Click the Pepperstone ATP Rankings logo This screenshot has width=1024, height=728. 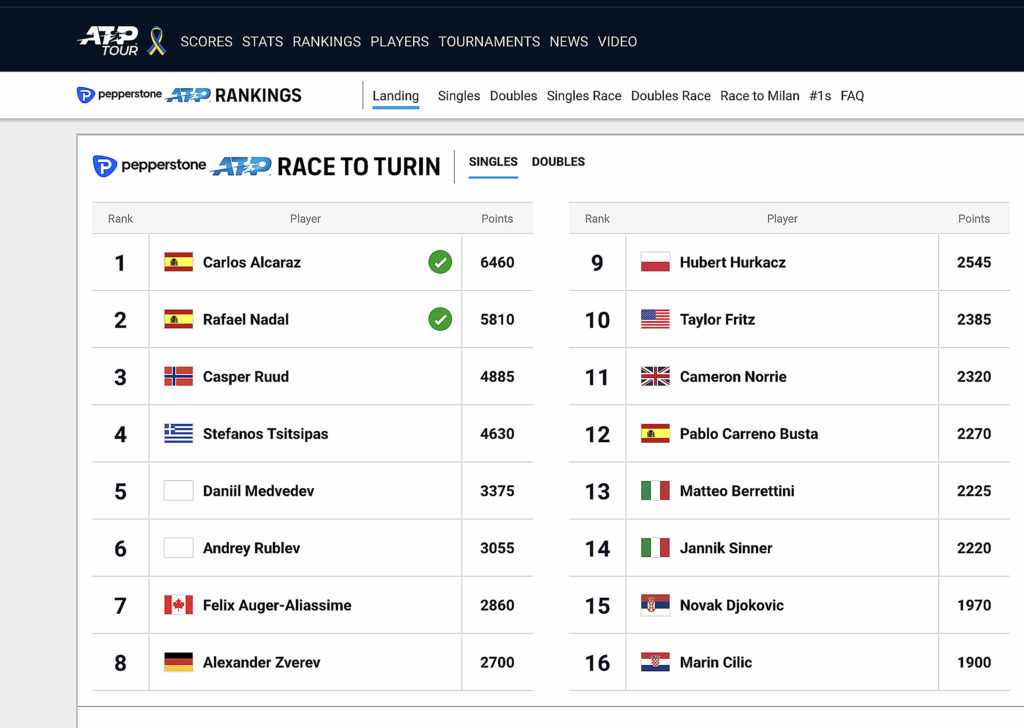pyautogui.click(x=189, y=96)
